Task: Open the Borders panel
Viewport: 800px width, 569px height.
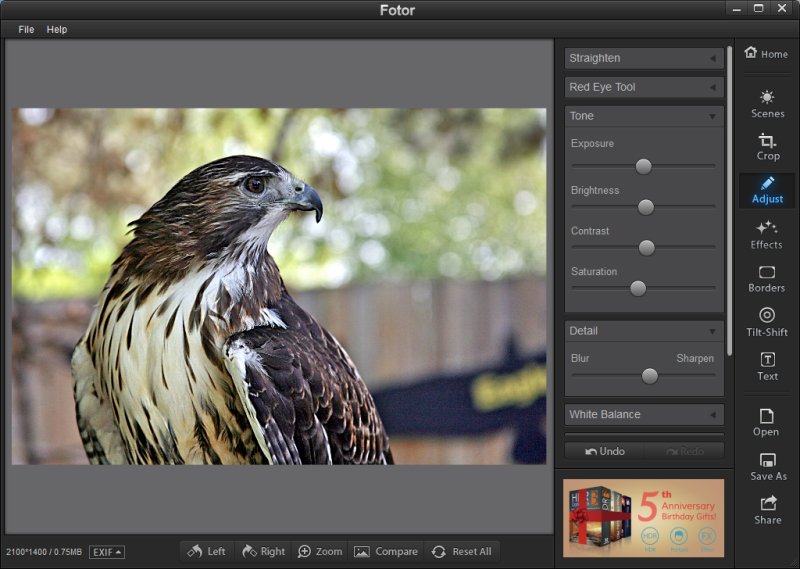Action: tap(767, 278)
